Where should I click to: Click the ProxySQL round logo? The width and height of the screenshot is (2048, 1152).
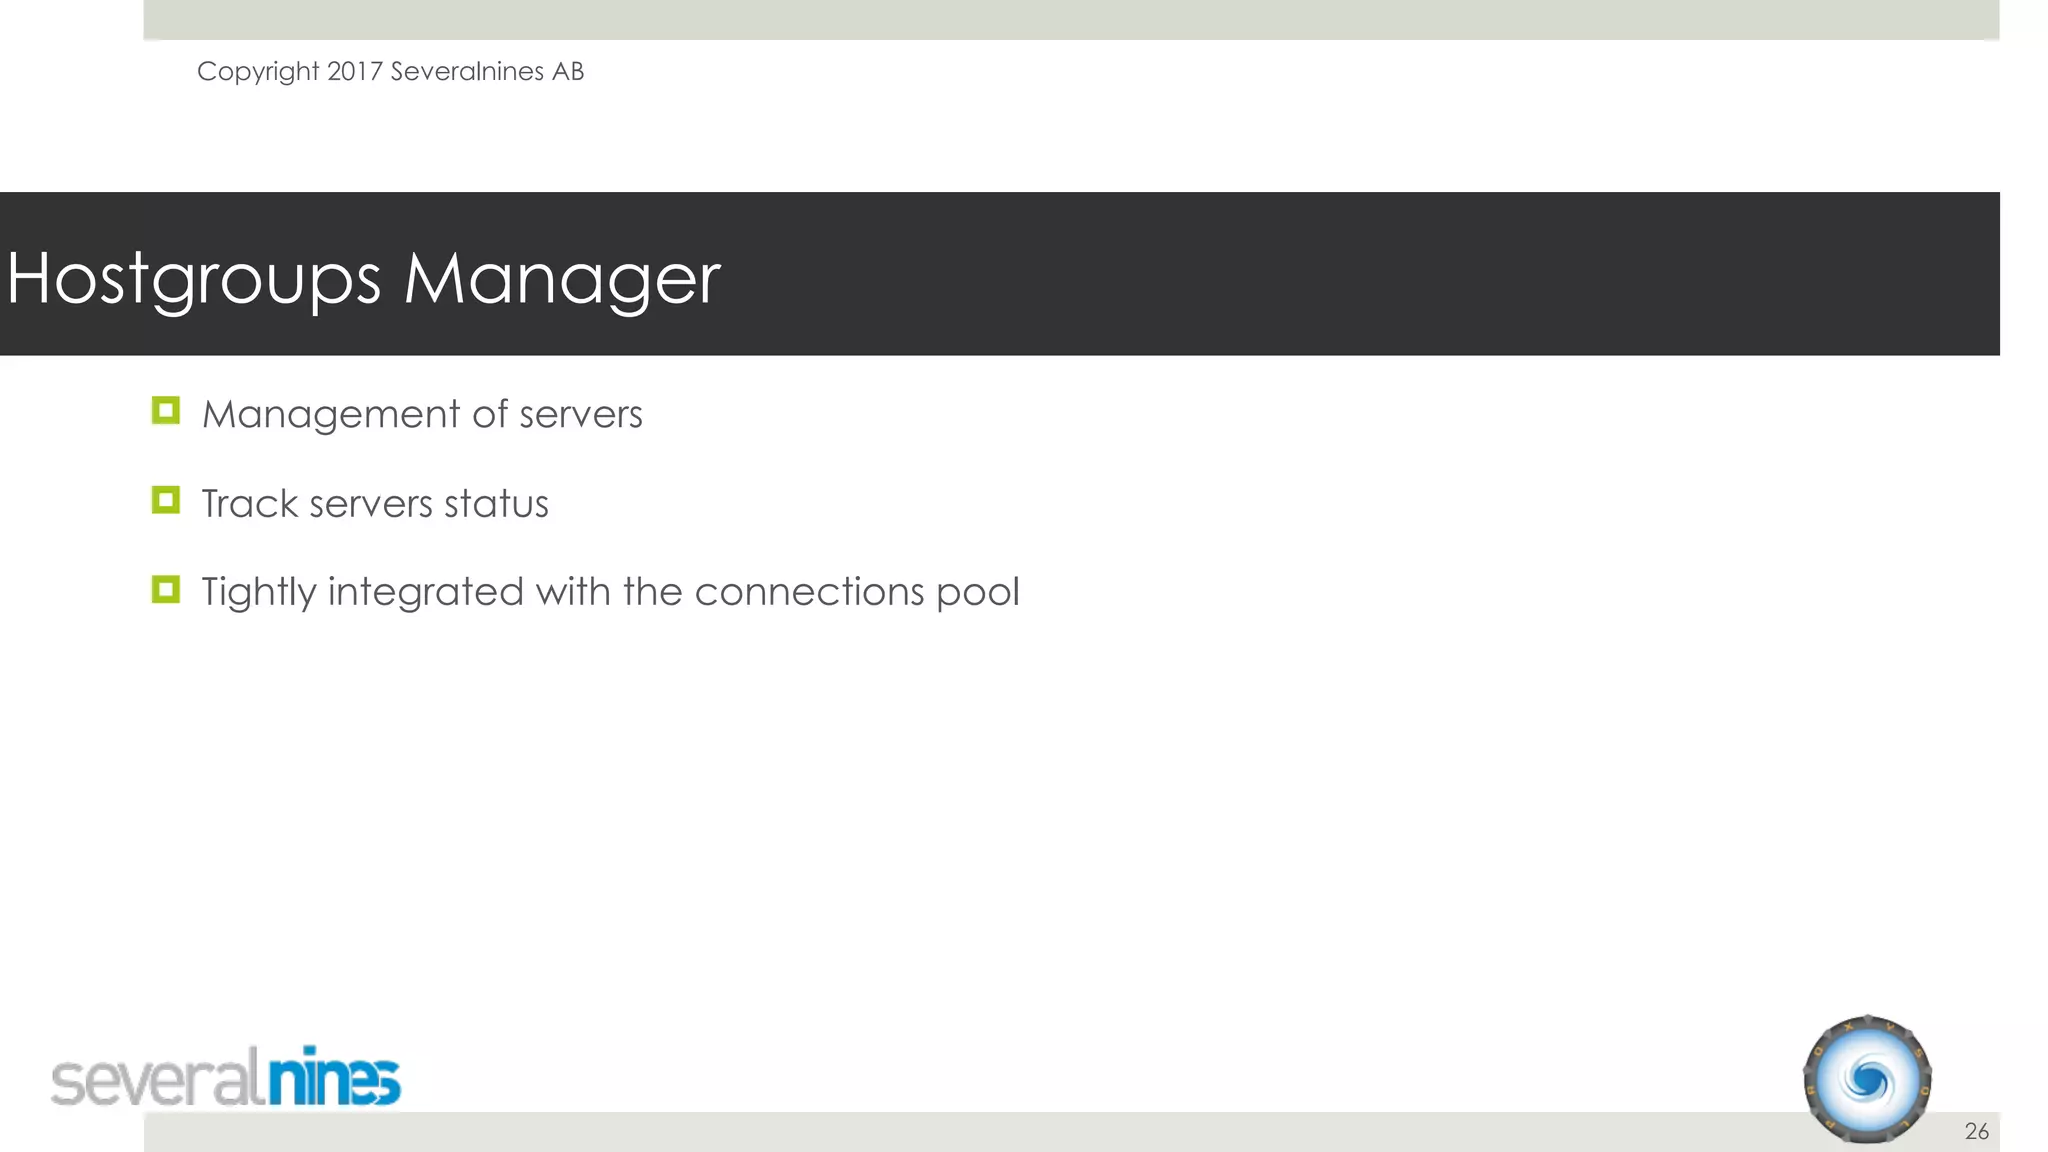click(1867, 1080)
